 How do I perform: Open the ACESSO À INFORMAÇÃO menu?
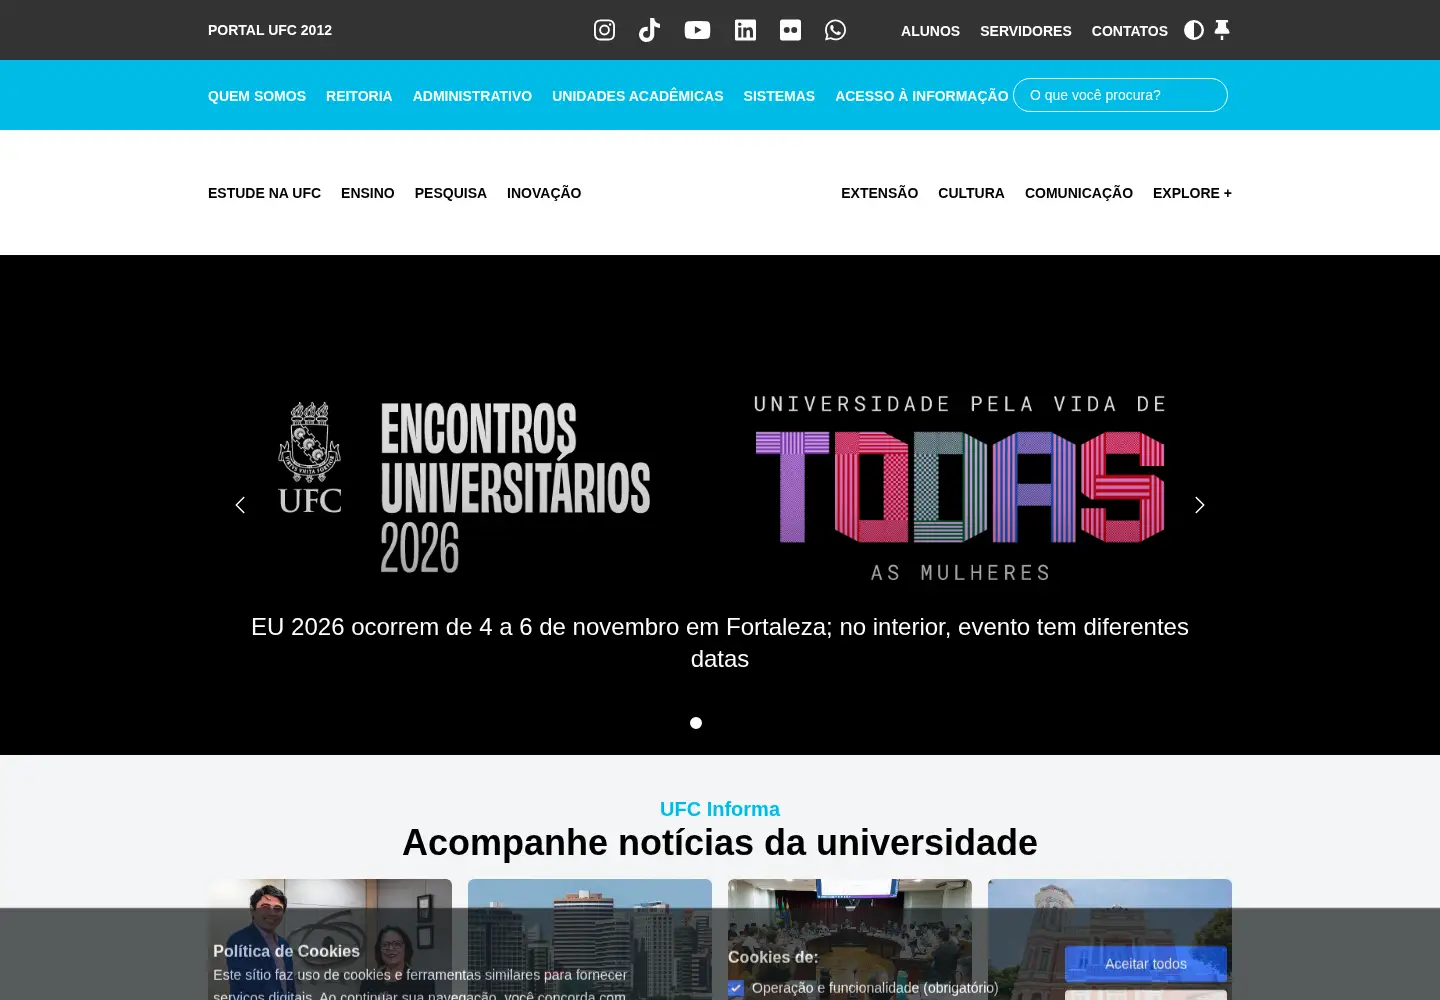point(921,96)
